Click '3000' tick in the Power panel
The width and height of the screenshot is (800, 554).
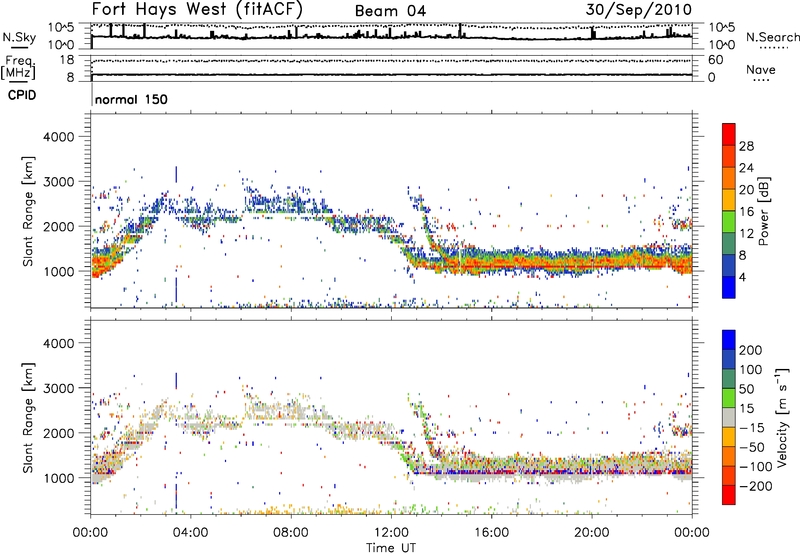[x=59, y=182]
